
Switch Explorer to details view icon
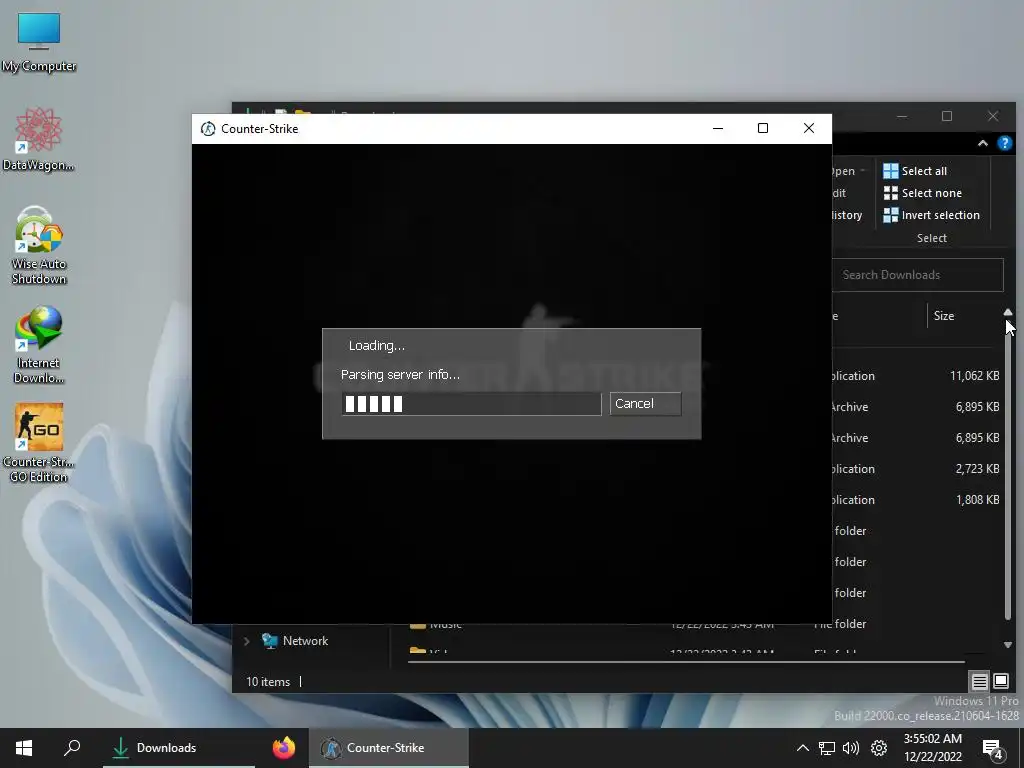pyautogui.click(x=979, y=682)
